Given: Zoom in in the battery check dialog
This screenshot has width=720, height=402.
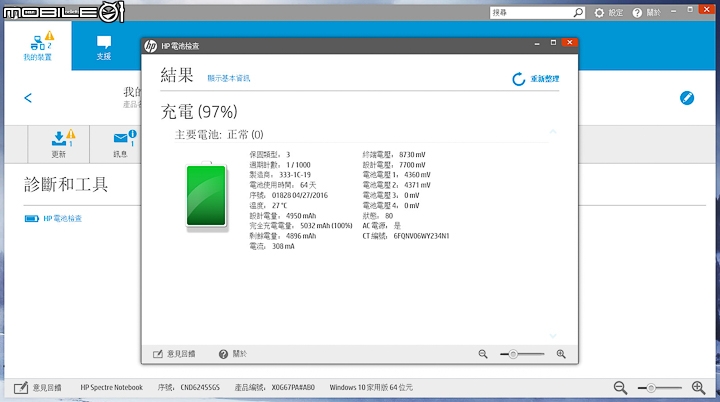Looking at the screenshot, I should click(x=561, y=354).
